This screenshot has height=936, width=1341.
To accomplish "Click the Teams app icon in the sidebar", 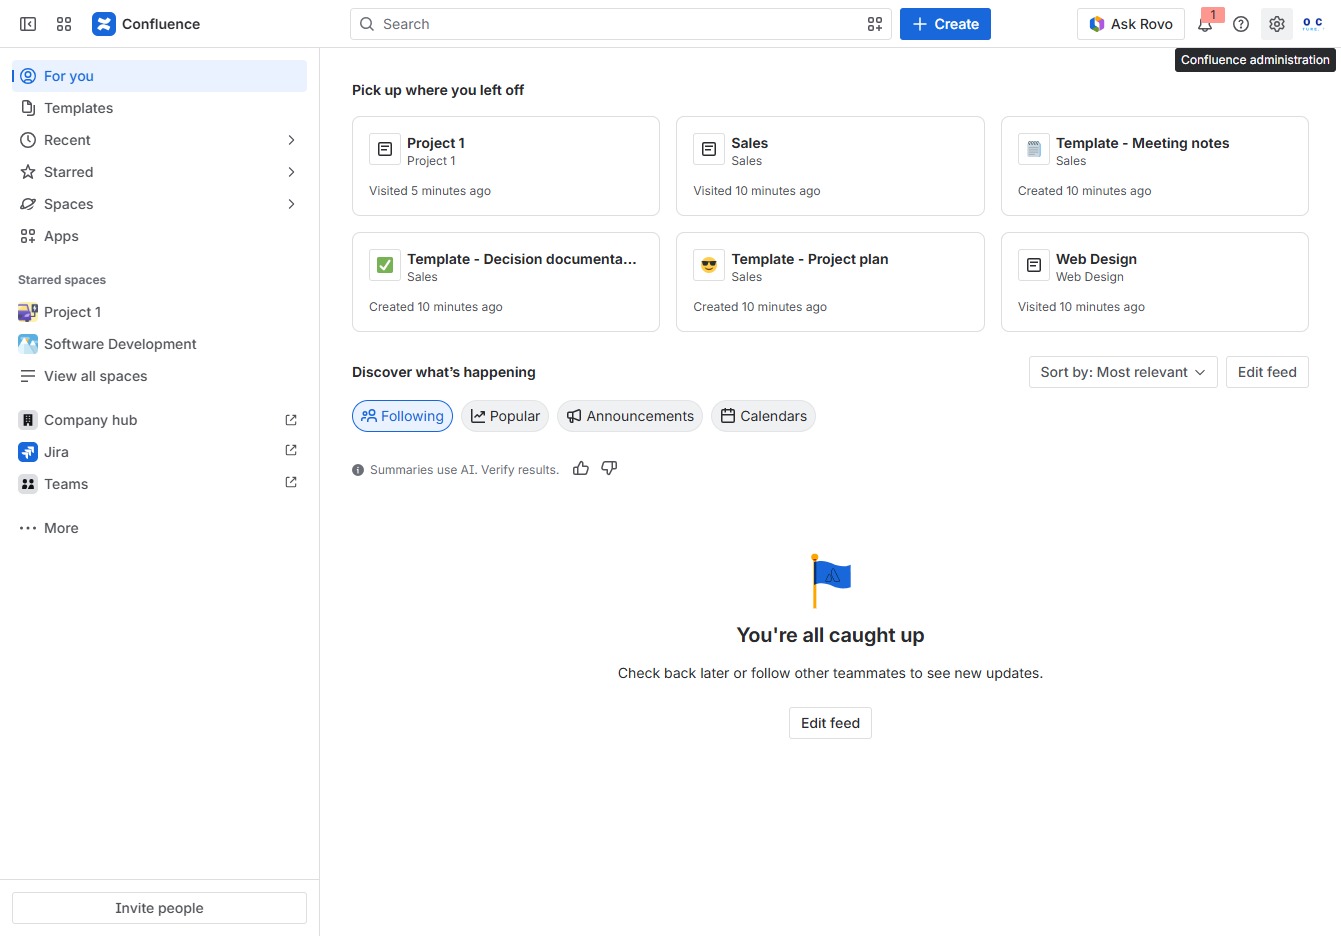I will 28,484.
